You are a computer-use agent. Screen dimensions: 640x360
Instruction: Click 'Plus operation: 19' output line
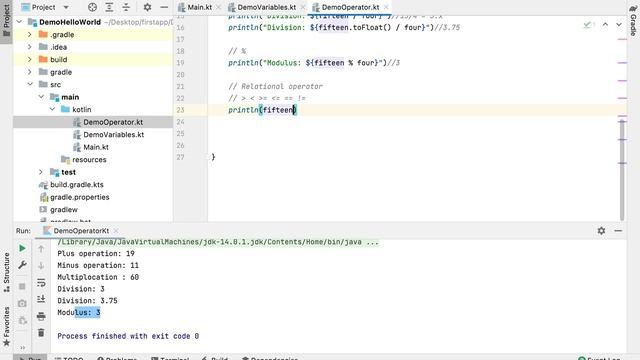(x=96, y=253)
